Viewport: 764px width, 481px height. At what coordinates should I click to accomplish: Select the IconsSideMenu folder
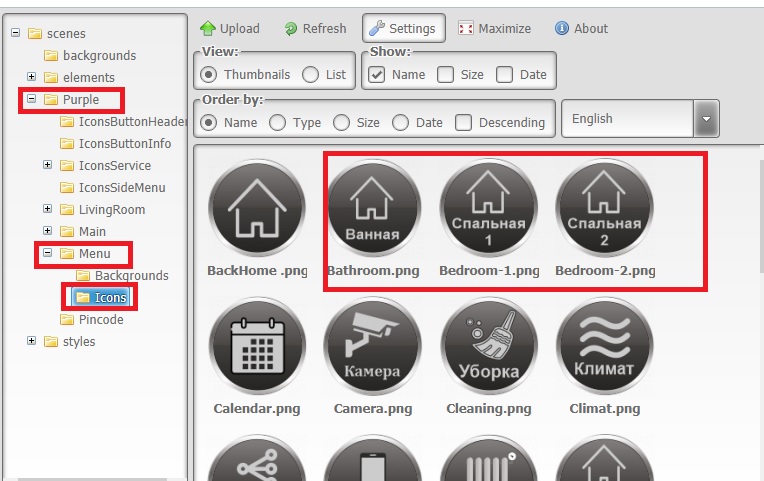coord(113,188)
